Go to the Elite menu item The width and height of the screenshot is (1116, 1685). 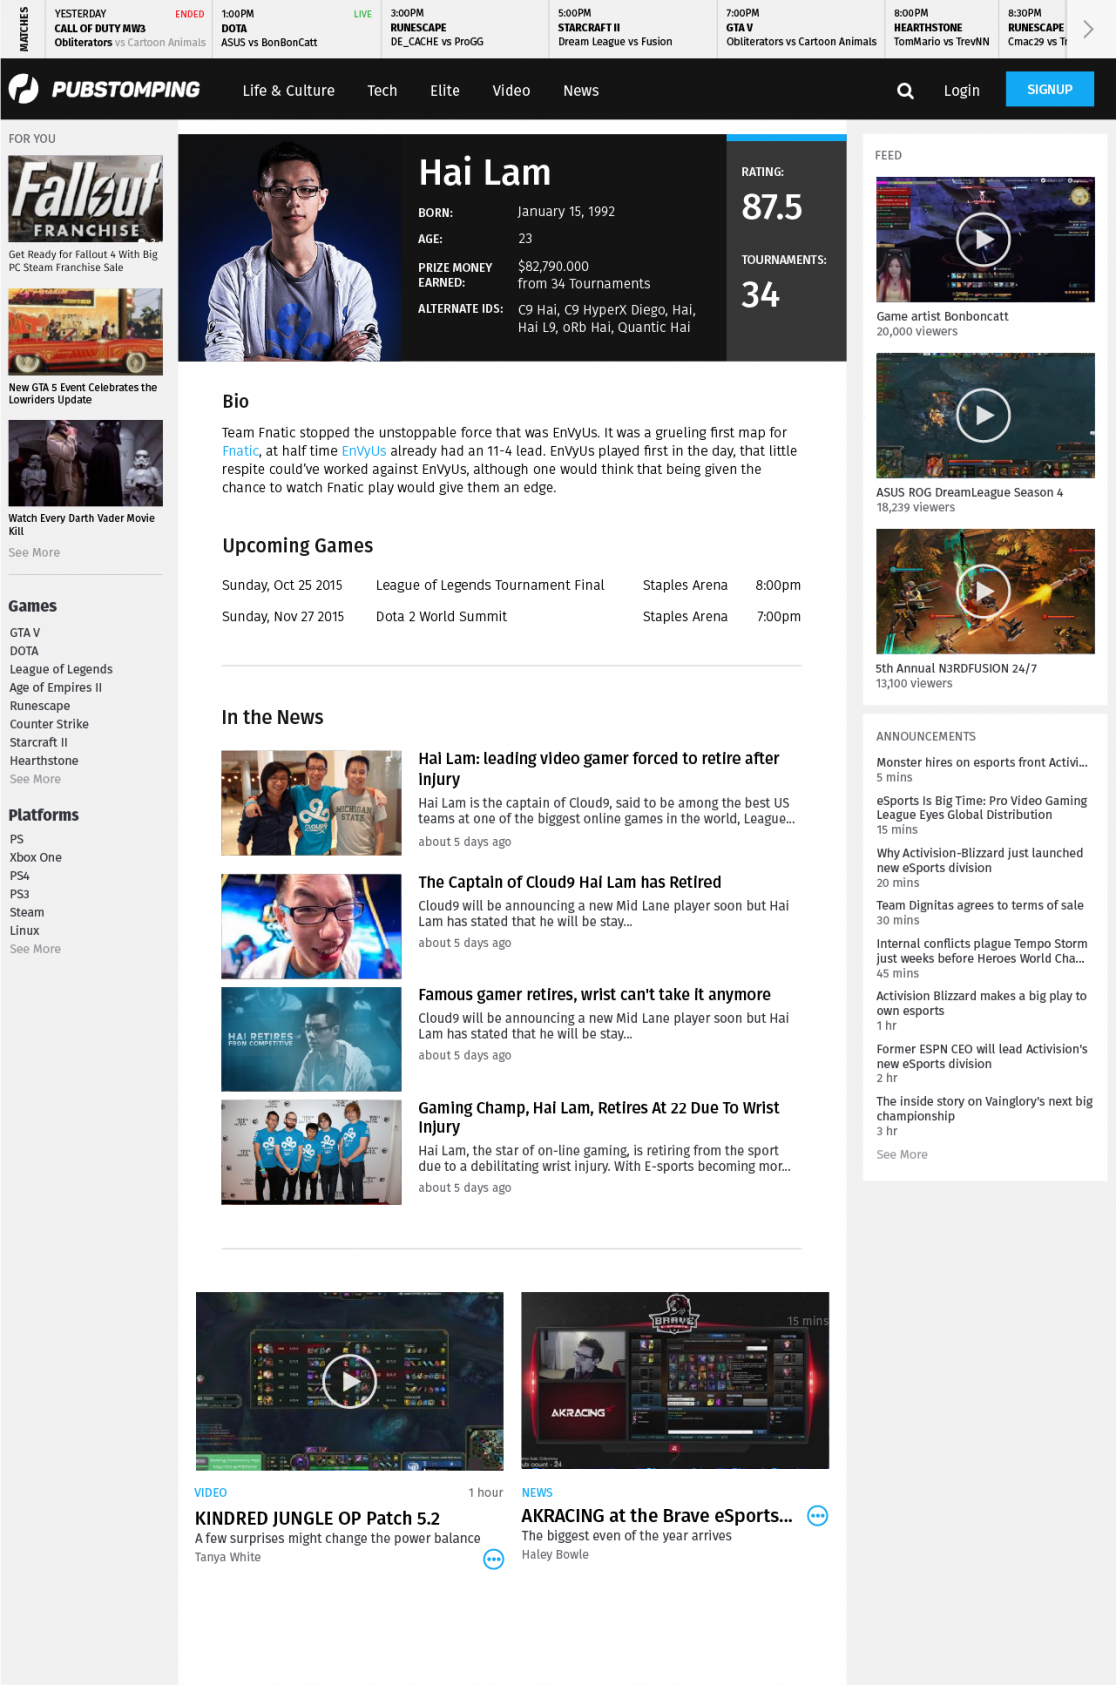444,91
